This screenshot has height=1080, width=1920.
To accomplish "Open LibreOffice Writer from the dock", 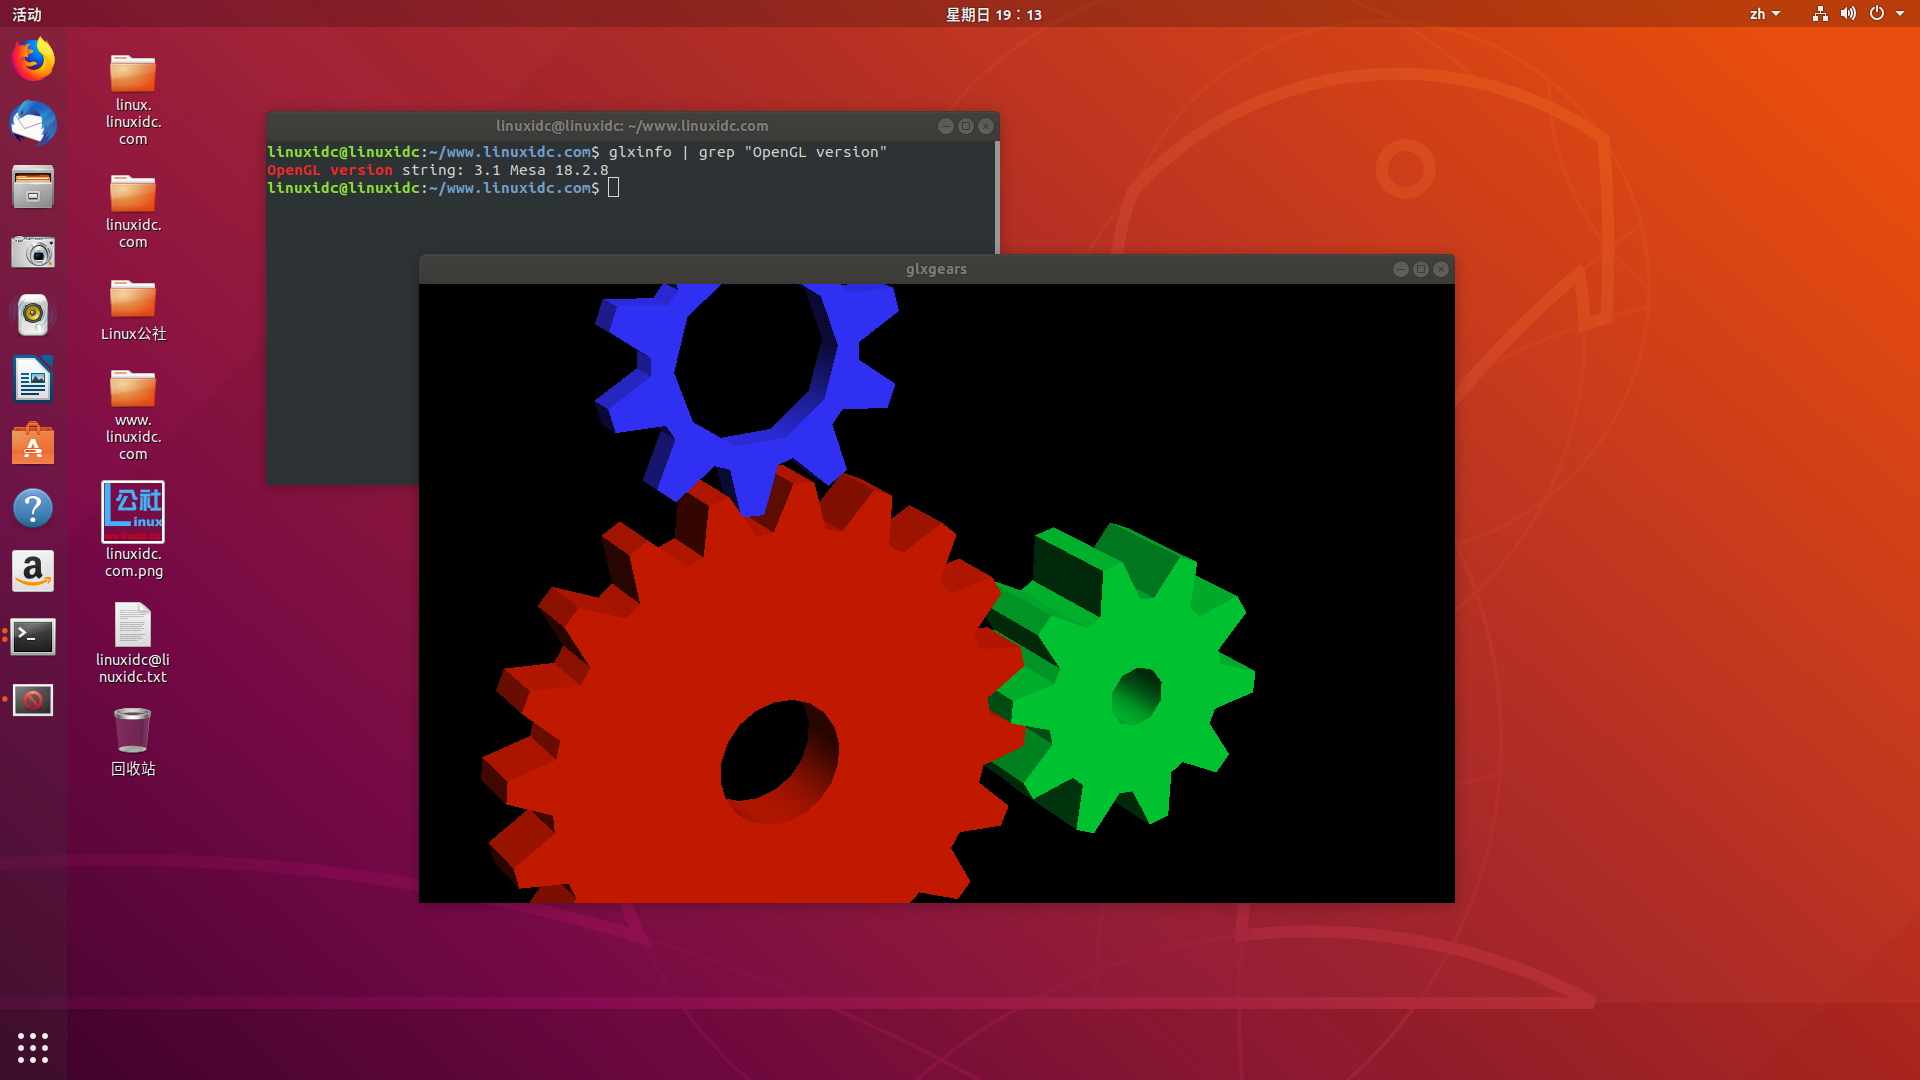I will click(33, 380).
